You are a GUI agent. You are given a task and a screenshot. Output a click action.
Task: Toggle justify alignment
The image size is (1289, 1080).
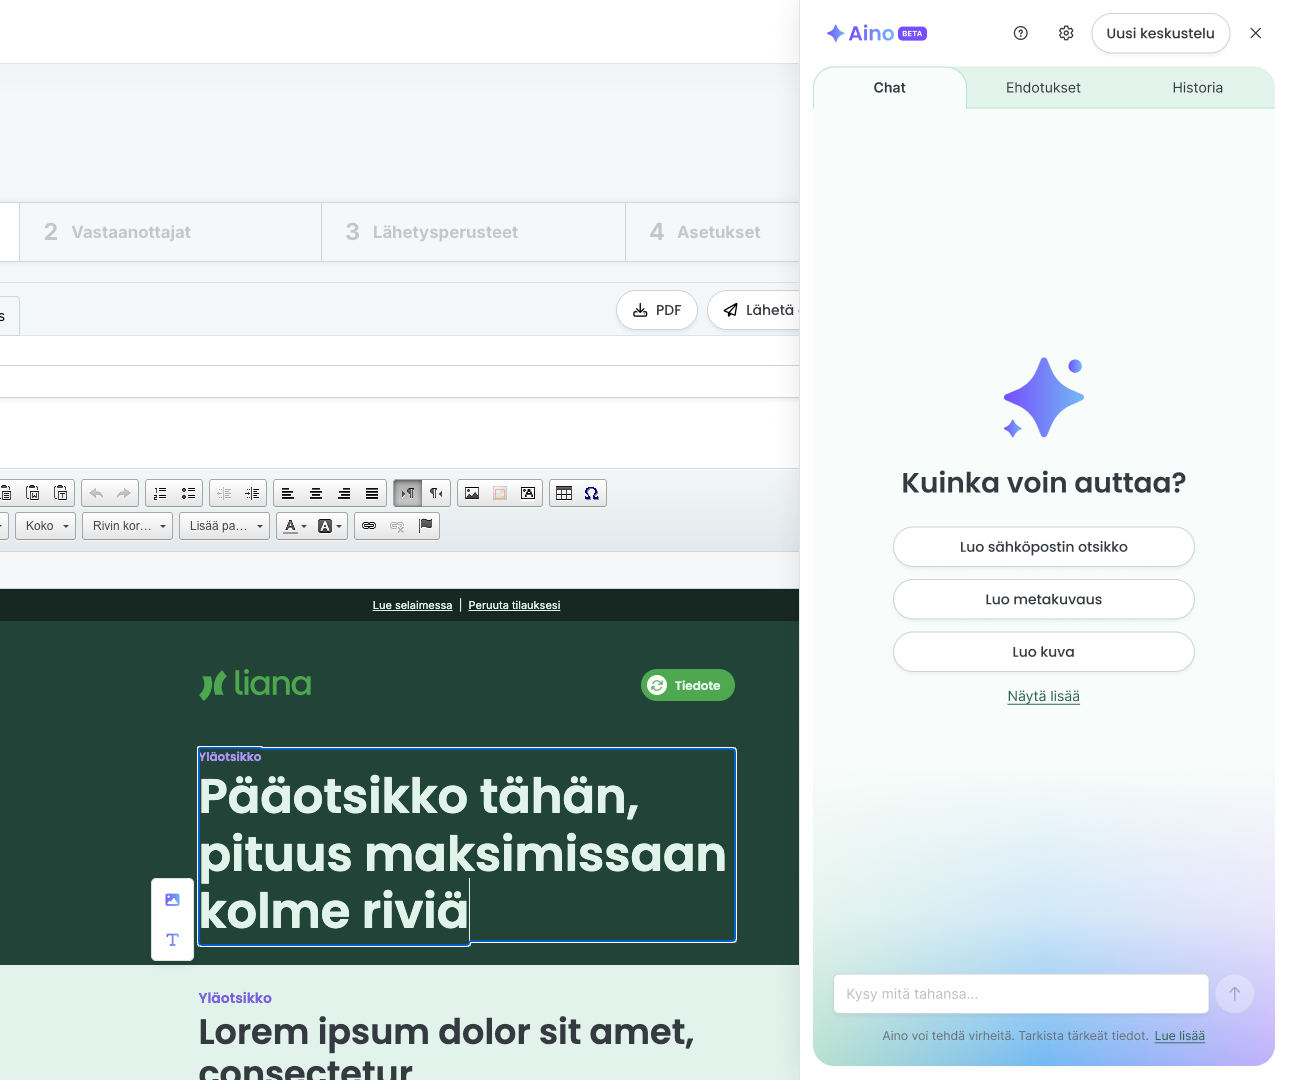coord(372,493)
